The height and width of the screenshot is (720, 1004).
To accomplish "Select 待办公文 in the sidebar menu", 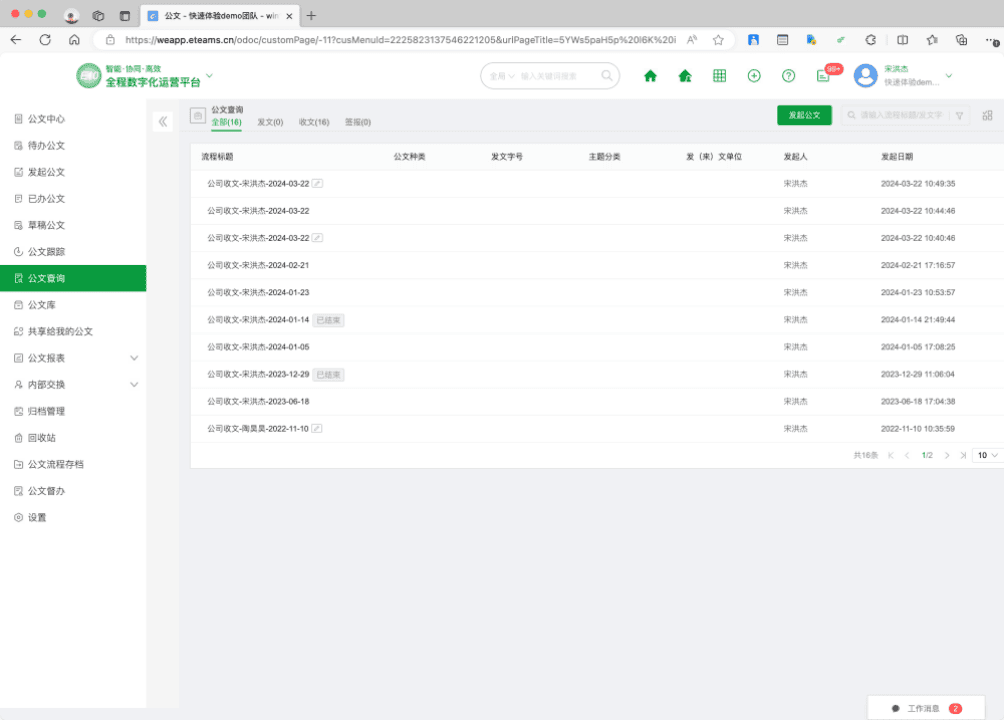I will (x=46, y=146).
